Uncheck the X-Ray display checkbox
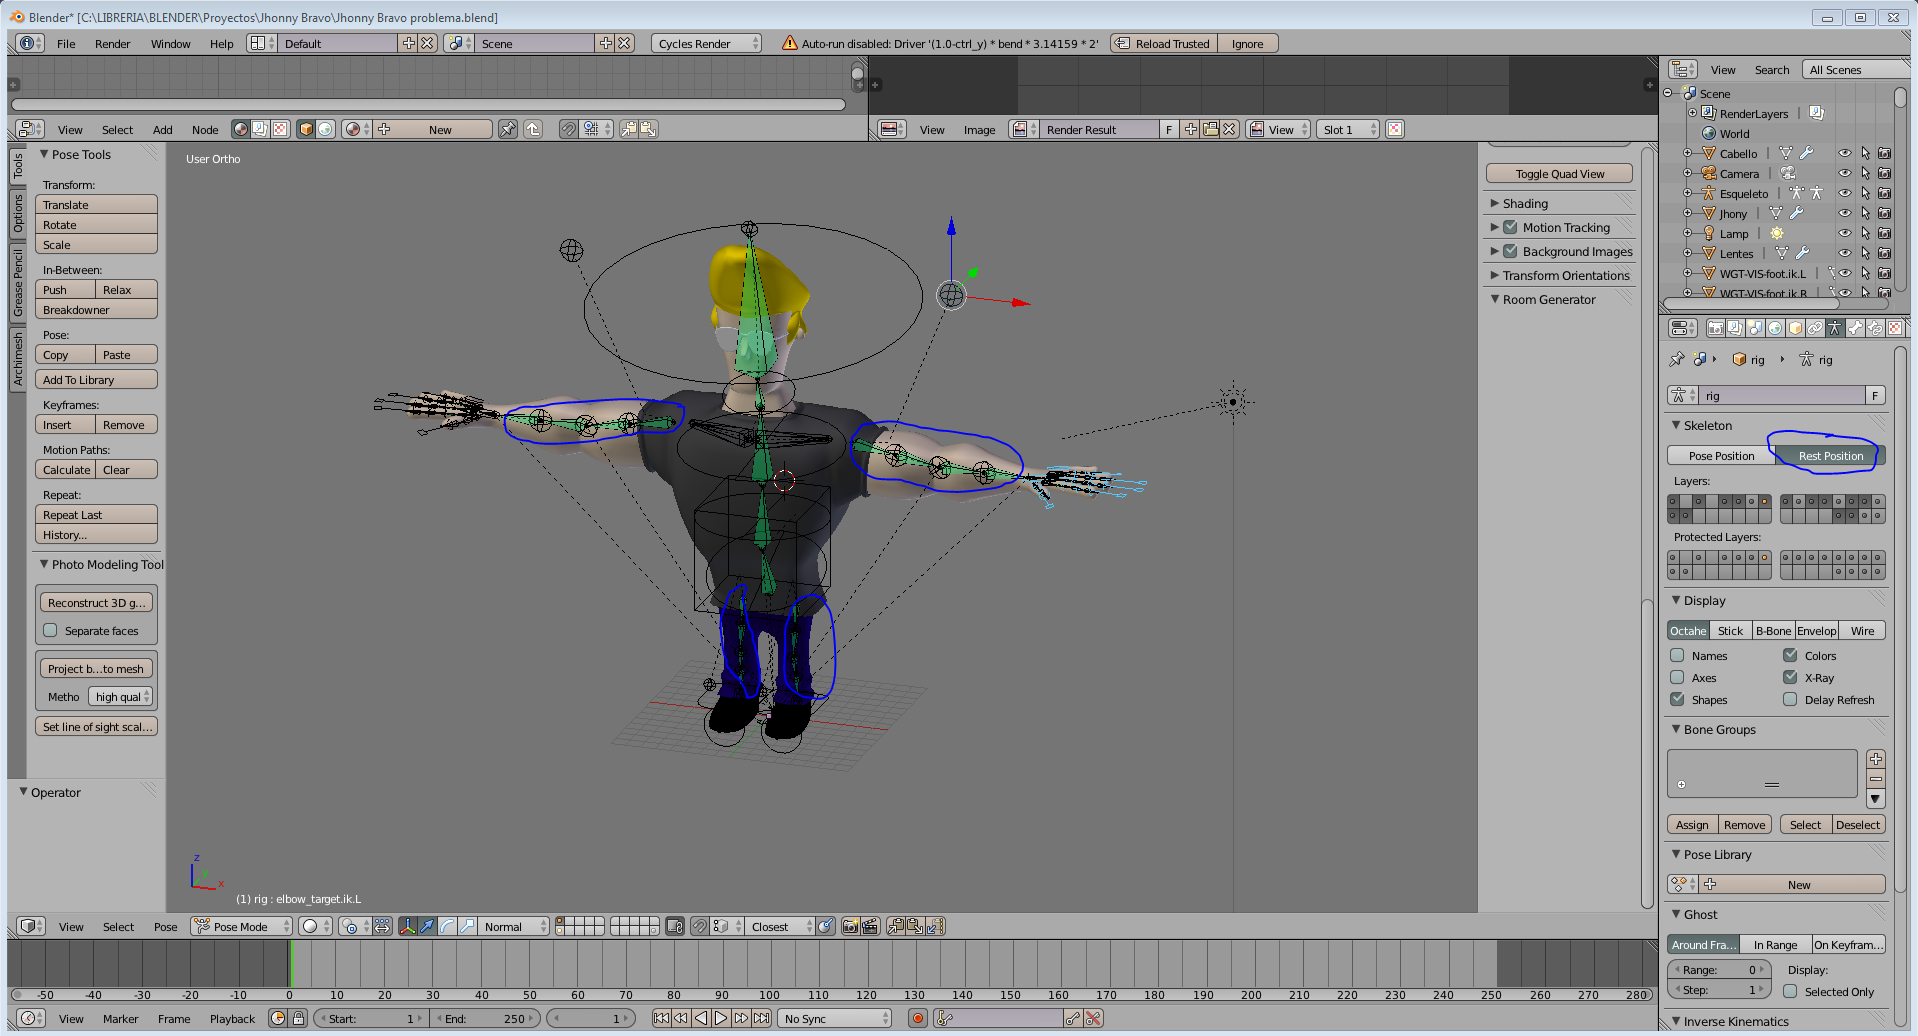 click(1790, 678)
